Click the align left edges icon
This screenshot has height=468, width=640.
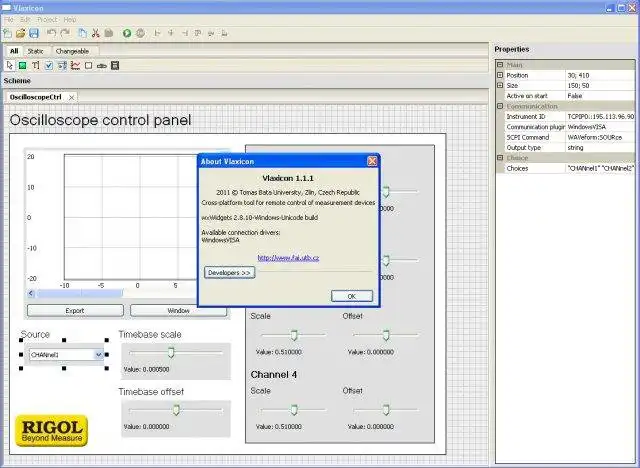click(x=158, y=33)
